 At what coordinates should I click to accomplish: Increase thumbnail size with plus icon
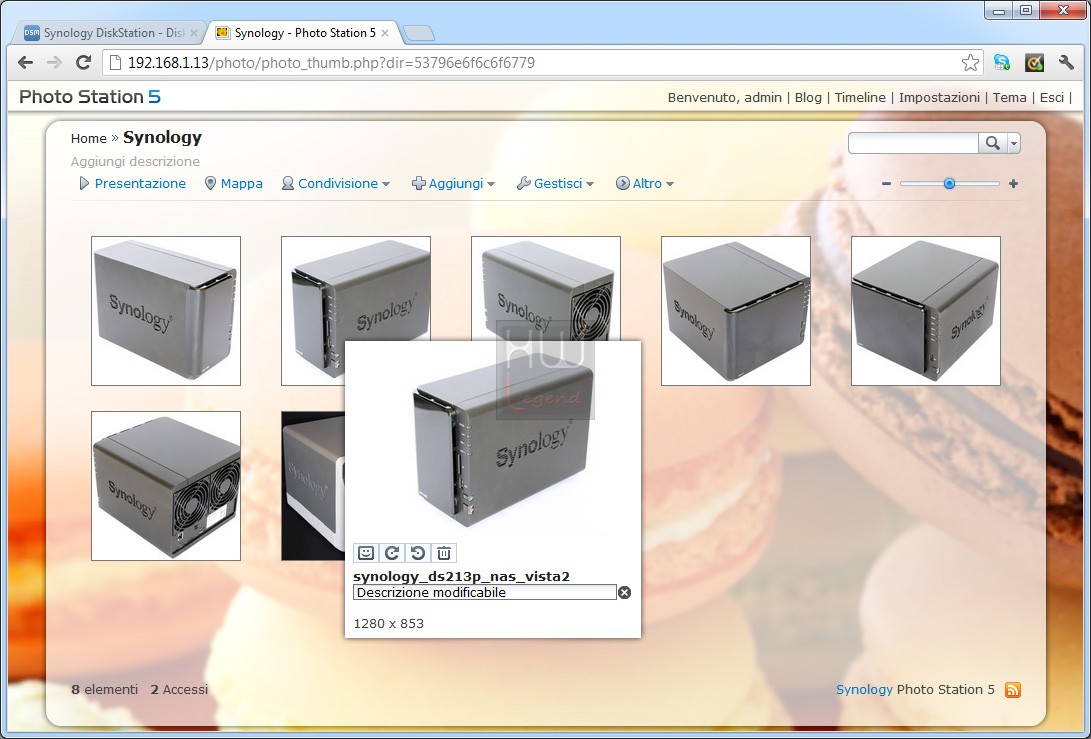[1013, 184]
